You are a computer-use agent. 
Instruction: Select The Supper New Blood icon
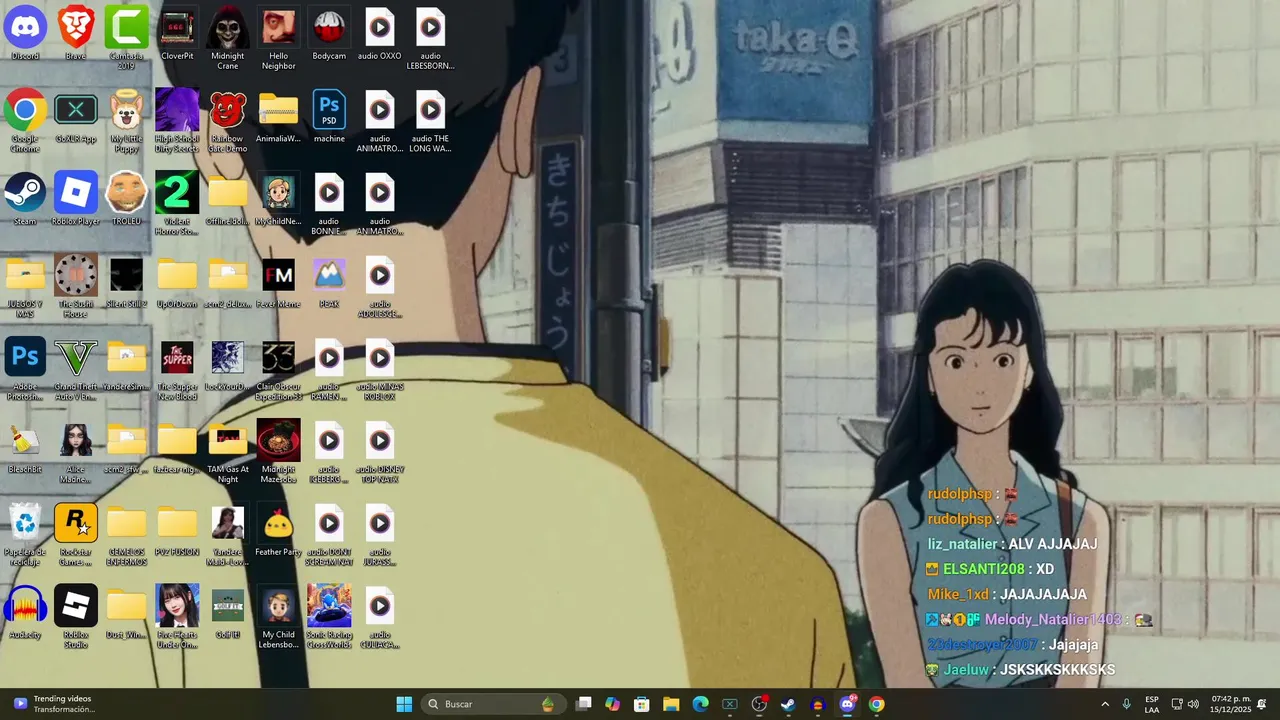tap(177, 369)
